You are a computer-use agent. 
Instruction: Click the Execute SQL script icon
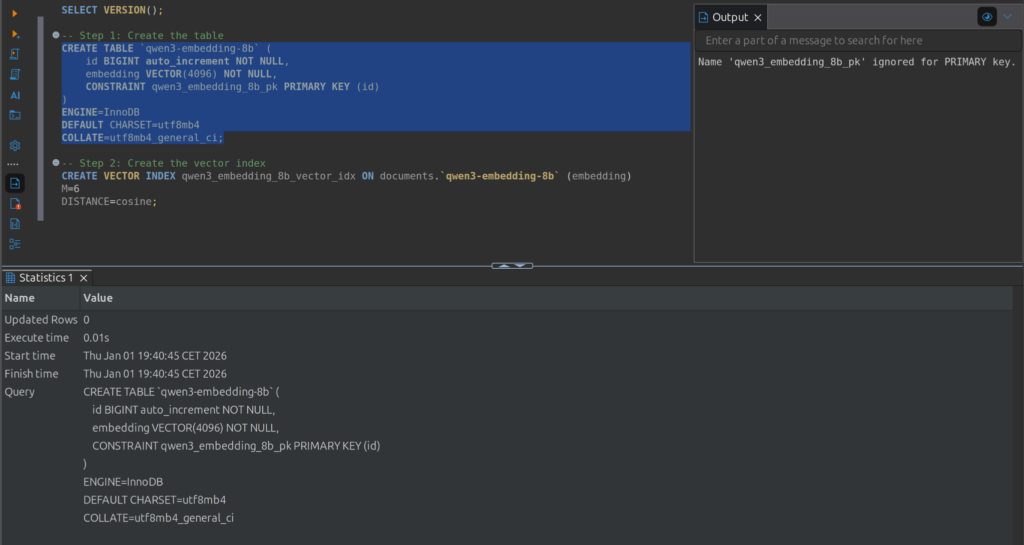click(x=15, y=54)
